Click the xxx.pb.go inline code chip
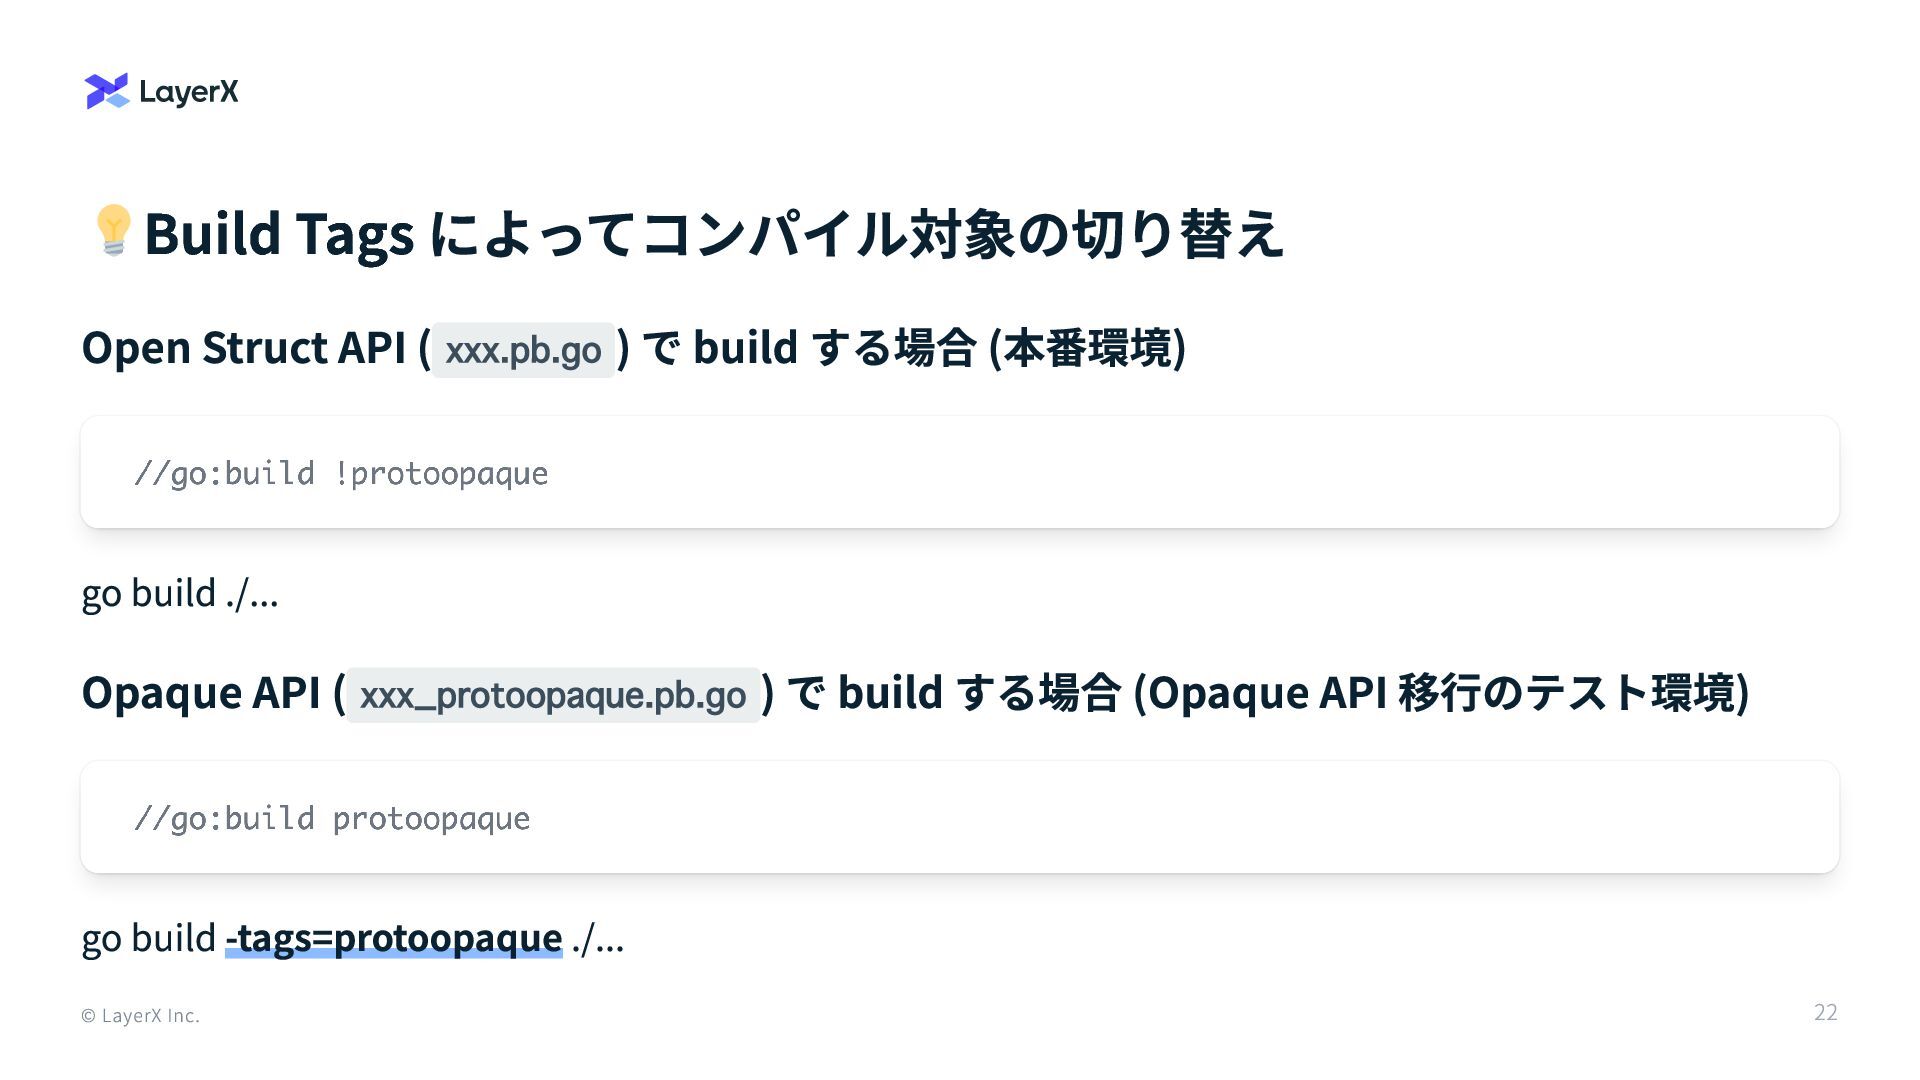 tap(523, 350)
